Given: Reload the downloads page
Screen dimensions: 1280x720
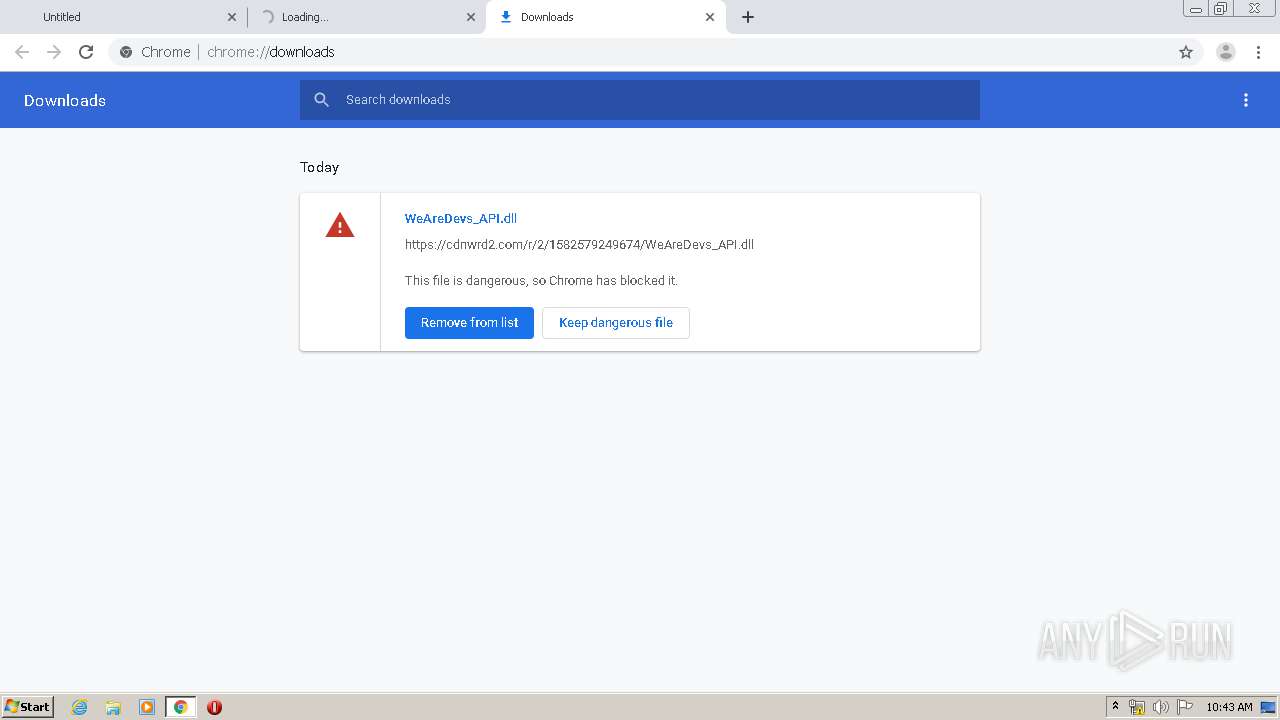Looking at the screenshot, I should [86, 52].
